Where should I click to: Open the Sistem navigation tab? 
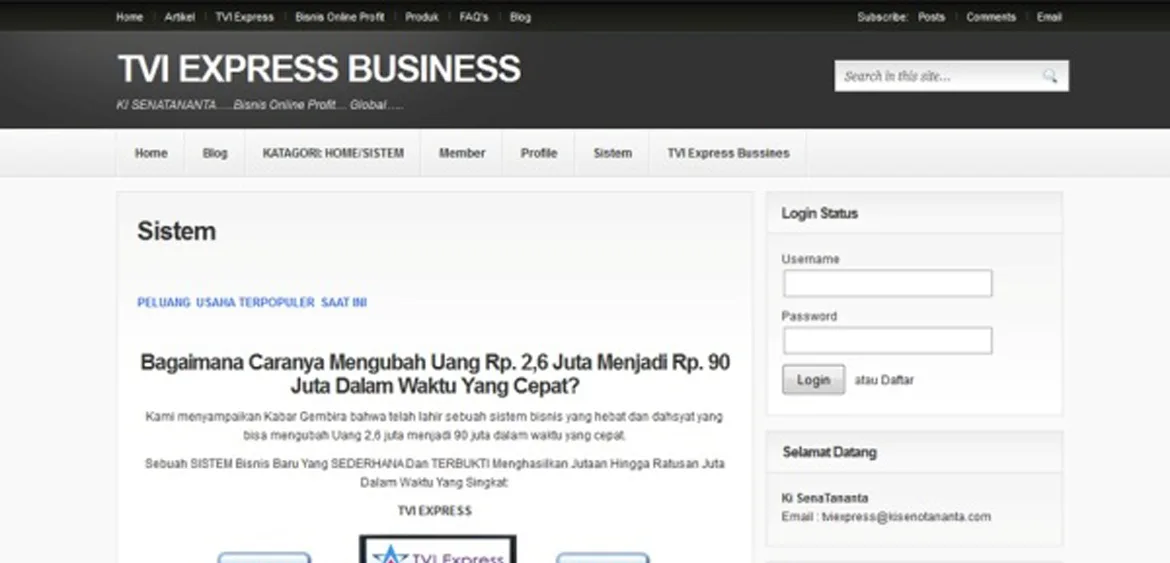click(613, 153)
